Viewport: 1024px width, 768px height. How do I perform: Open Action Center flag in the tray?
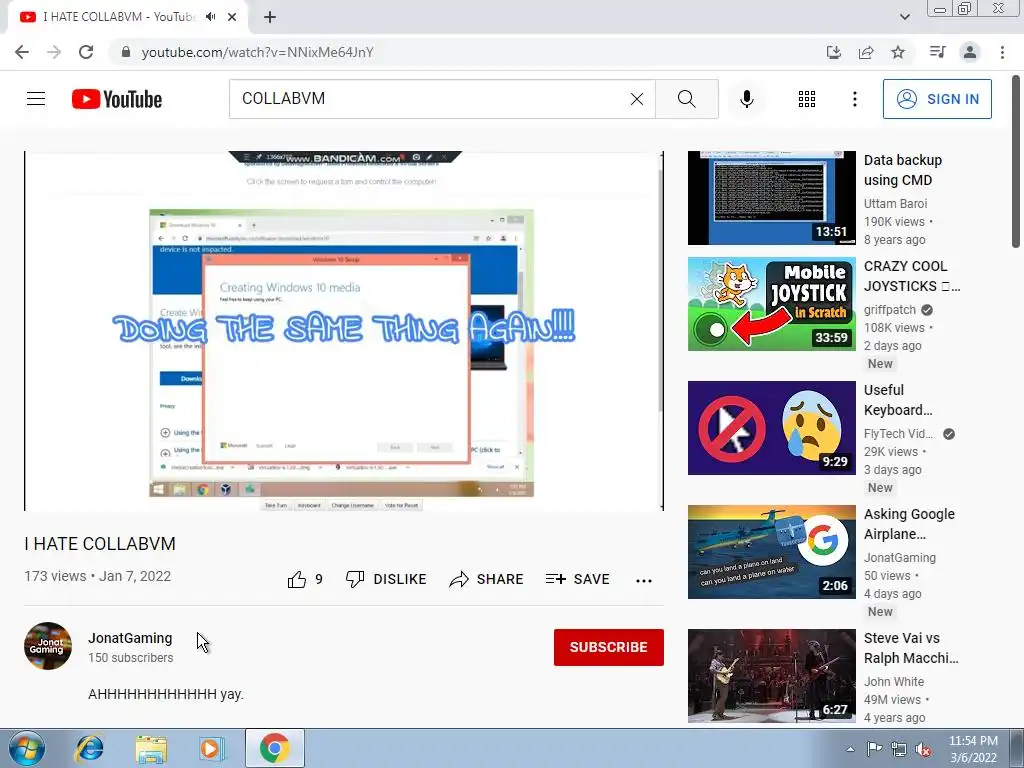pyautogui.click(x=874, y=748)
